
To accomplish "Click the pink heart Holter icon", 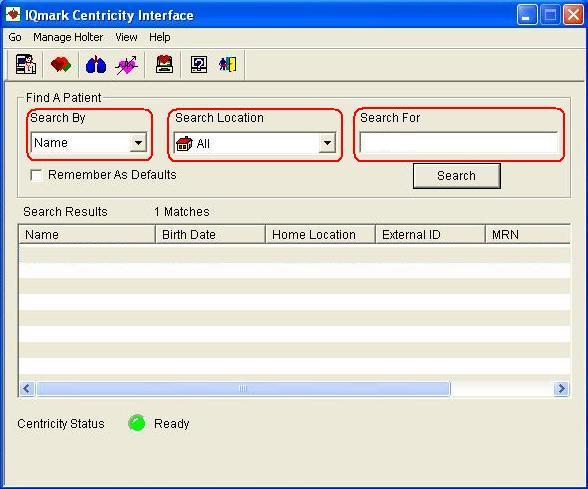I will [x=127, y=65].
